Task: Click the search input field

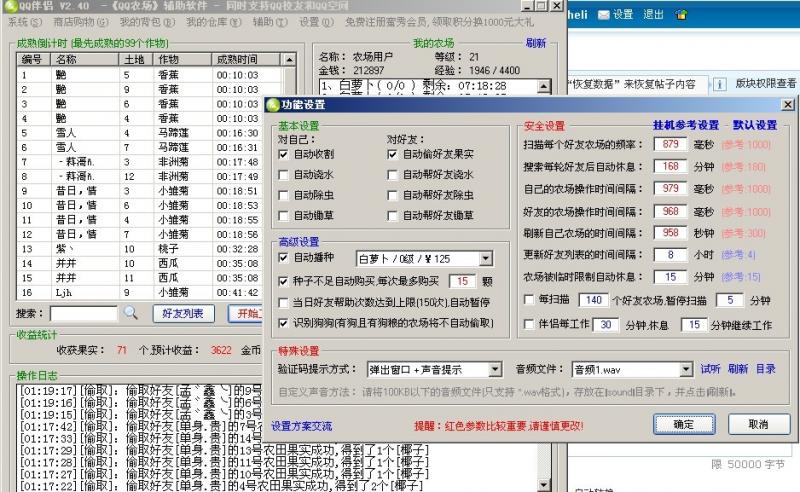Action: pyautogui.click(x=84, y=313)
